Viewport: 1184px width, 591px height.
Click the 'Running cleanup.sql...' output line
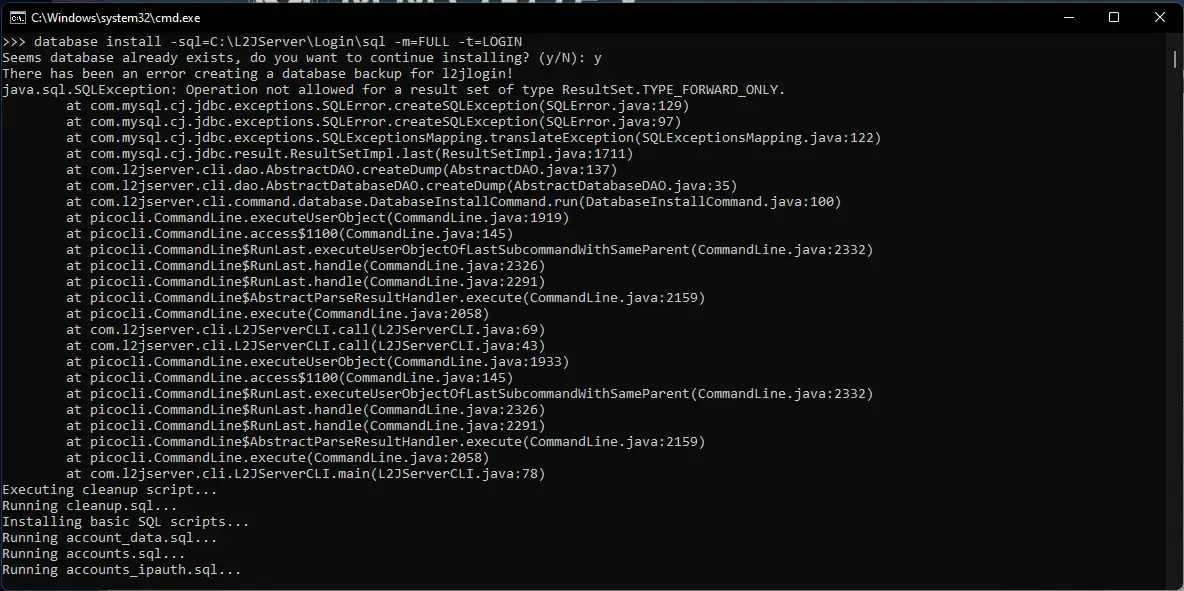(x=90, y=506)
